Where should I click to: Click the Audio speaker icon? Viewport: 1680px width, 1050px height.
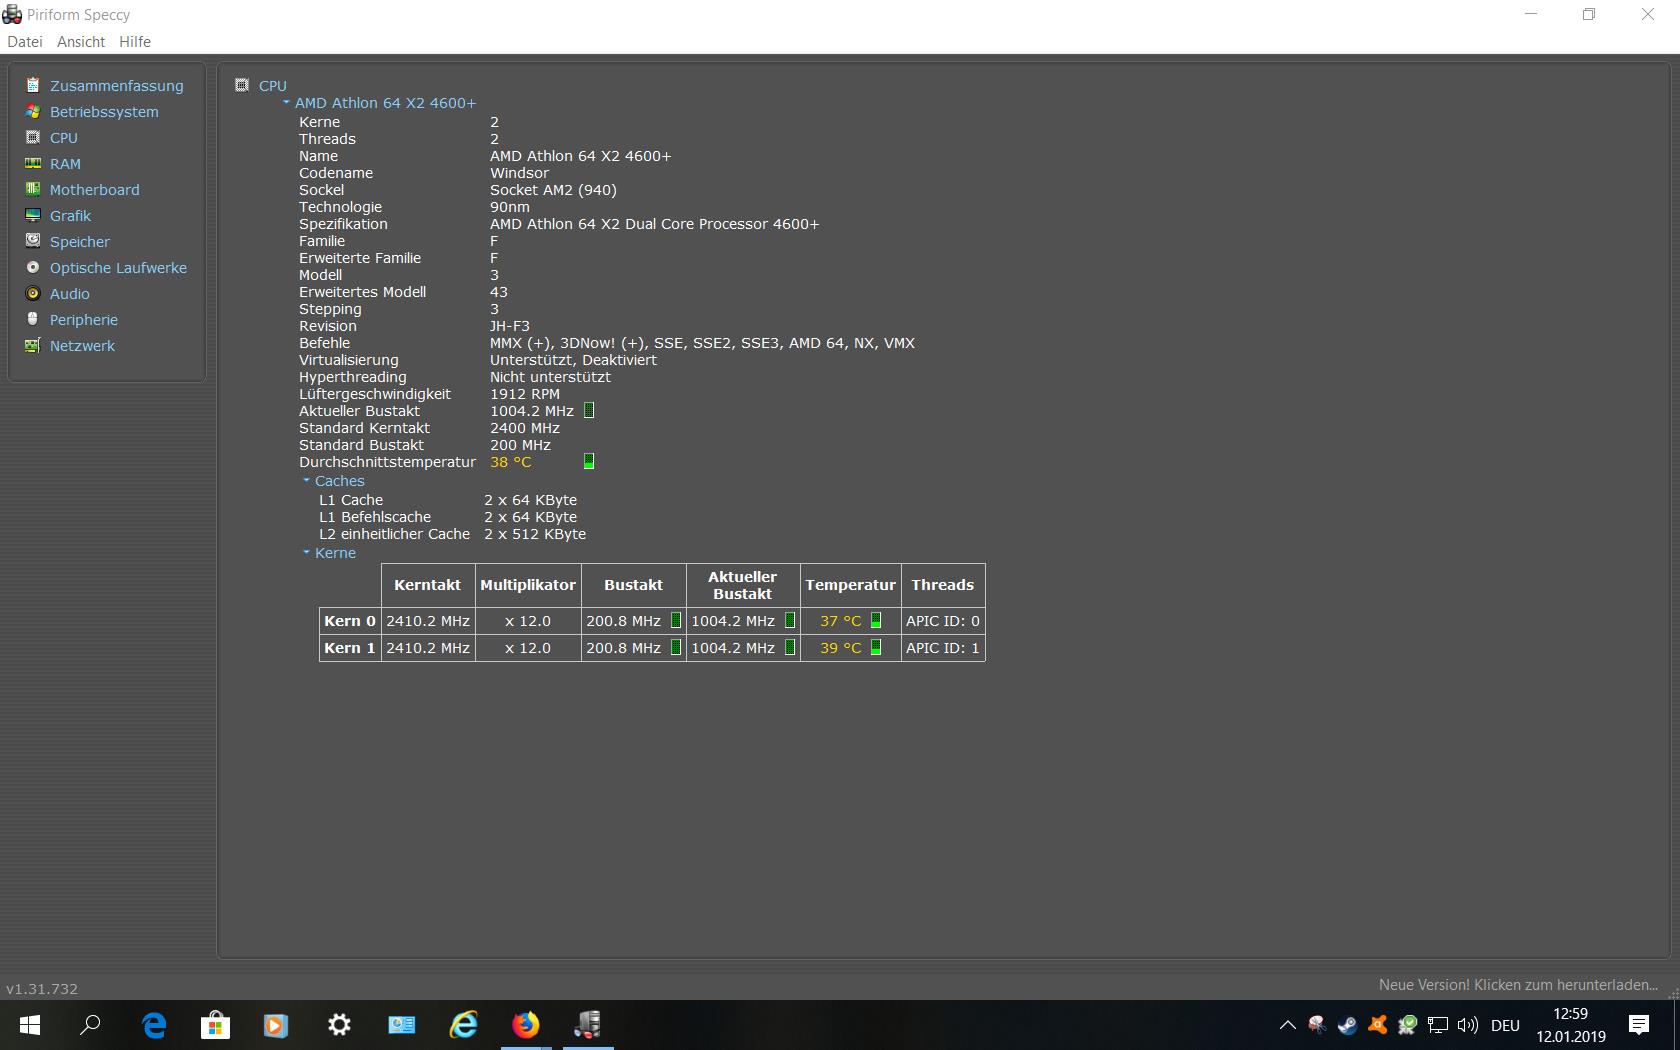(x=33, y=293)
